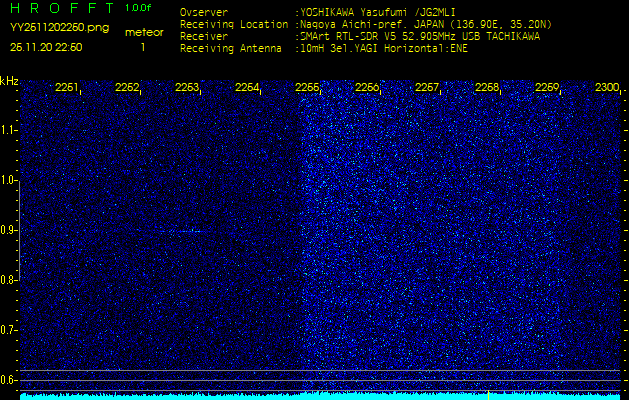This screenshot has width=629, height=400.
Task: Click the 2255 time axis label
Action: pos(307,87)
